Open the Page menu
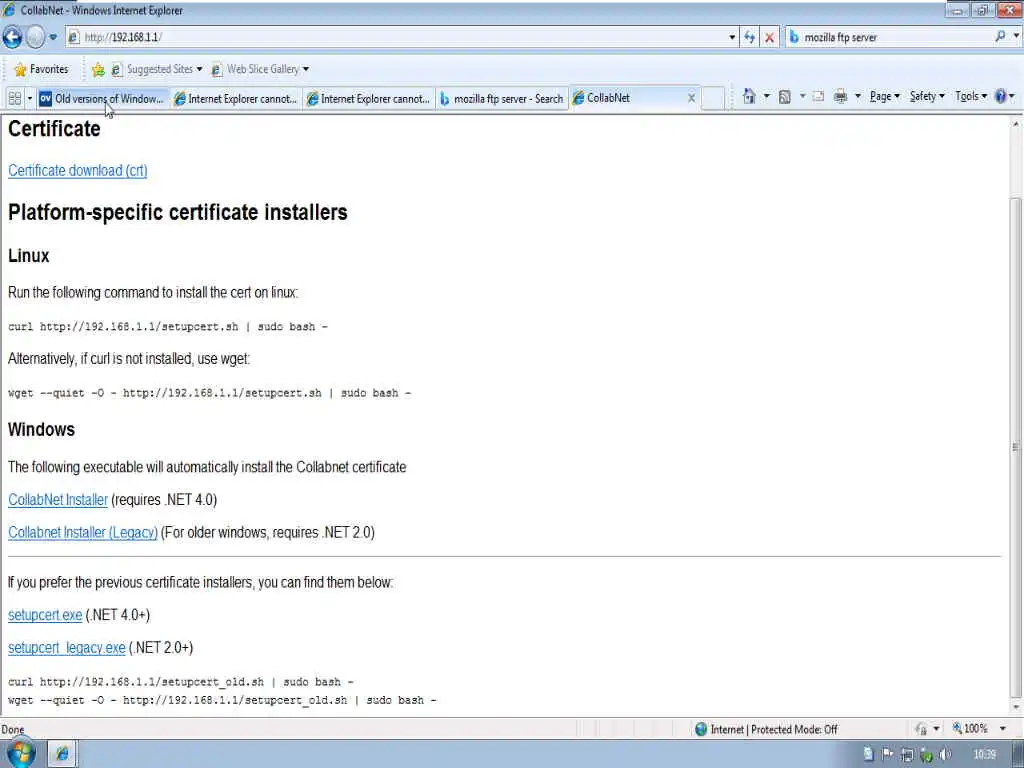Image resolution: width=1024 pixels, height=768 pixels. click(x=884, y=97)
